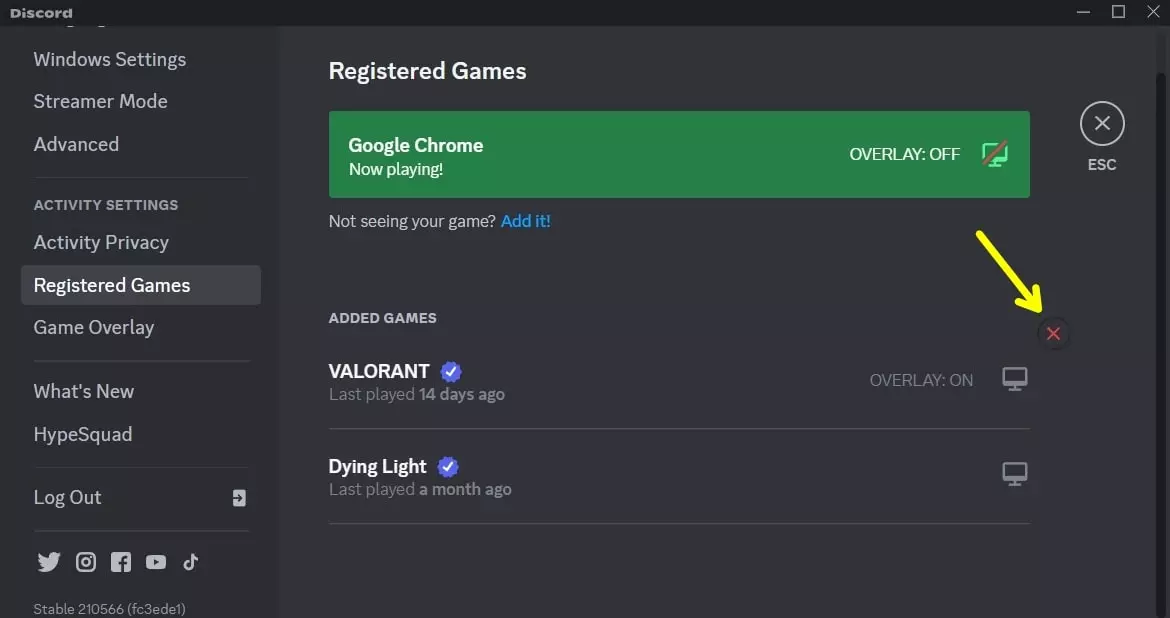Image resolution: width=1170 pixels, height=618 pixels.
Task: Close settings with the ESC circle icon
Action: click(1101, 122)
